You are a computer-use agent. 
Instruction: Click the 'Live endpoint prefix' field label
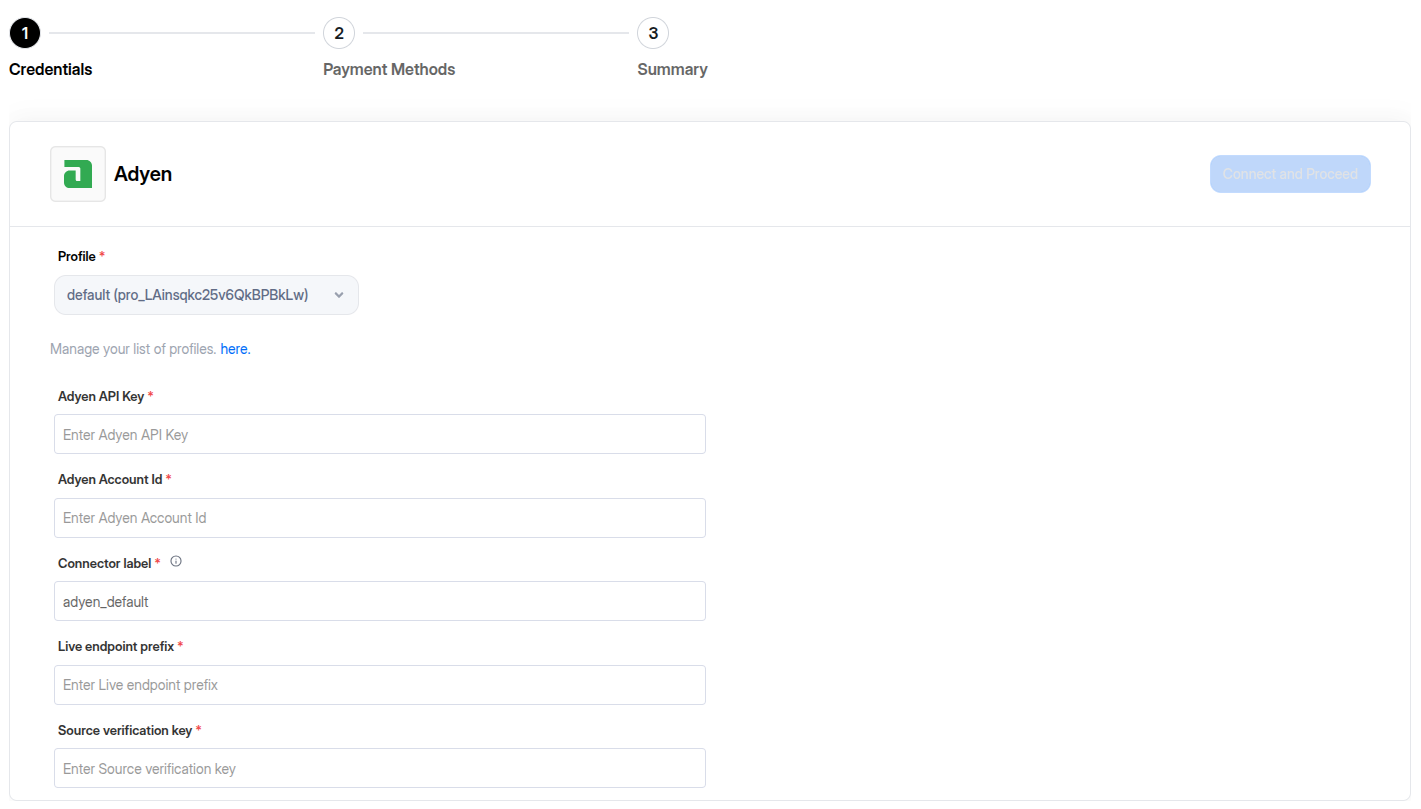click(116, 646)
